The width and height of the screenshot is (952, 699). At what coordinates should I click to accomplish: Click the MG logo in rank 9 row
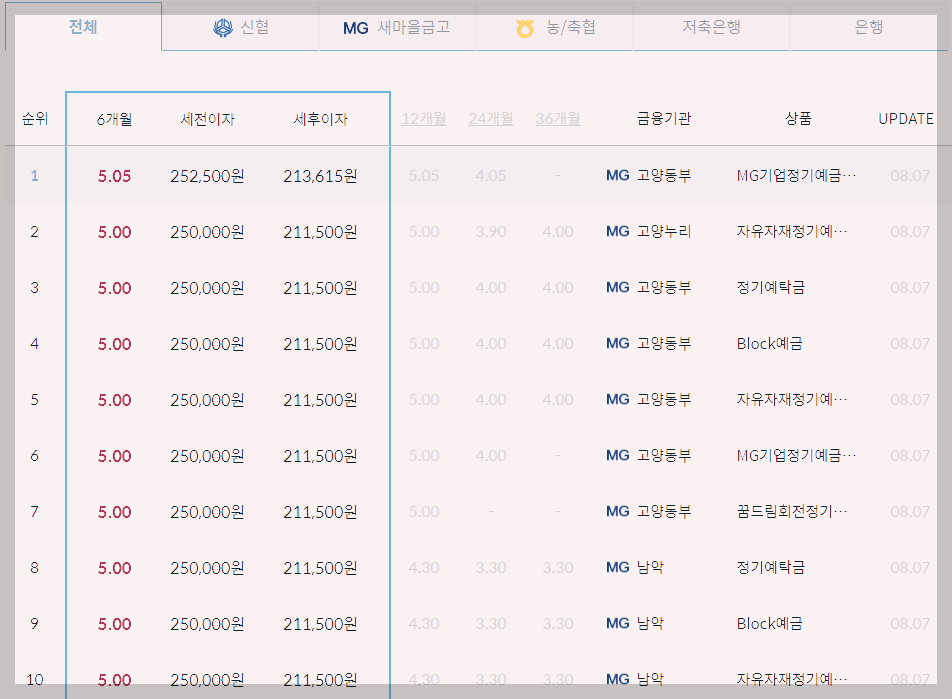pos(617,623)
